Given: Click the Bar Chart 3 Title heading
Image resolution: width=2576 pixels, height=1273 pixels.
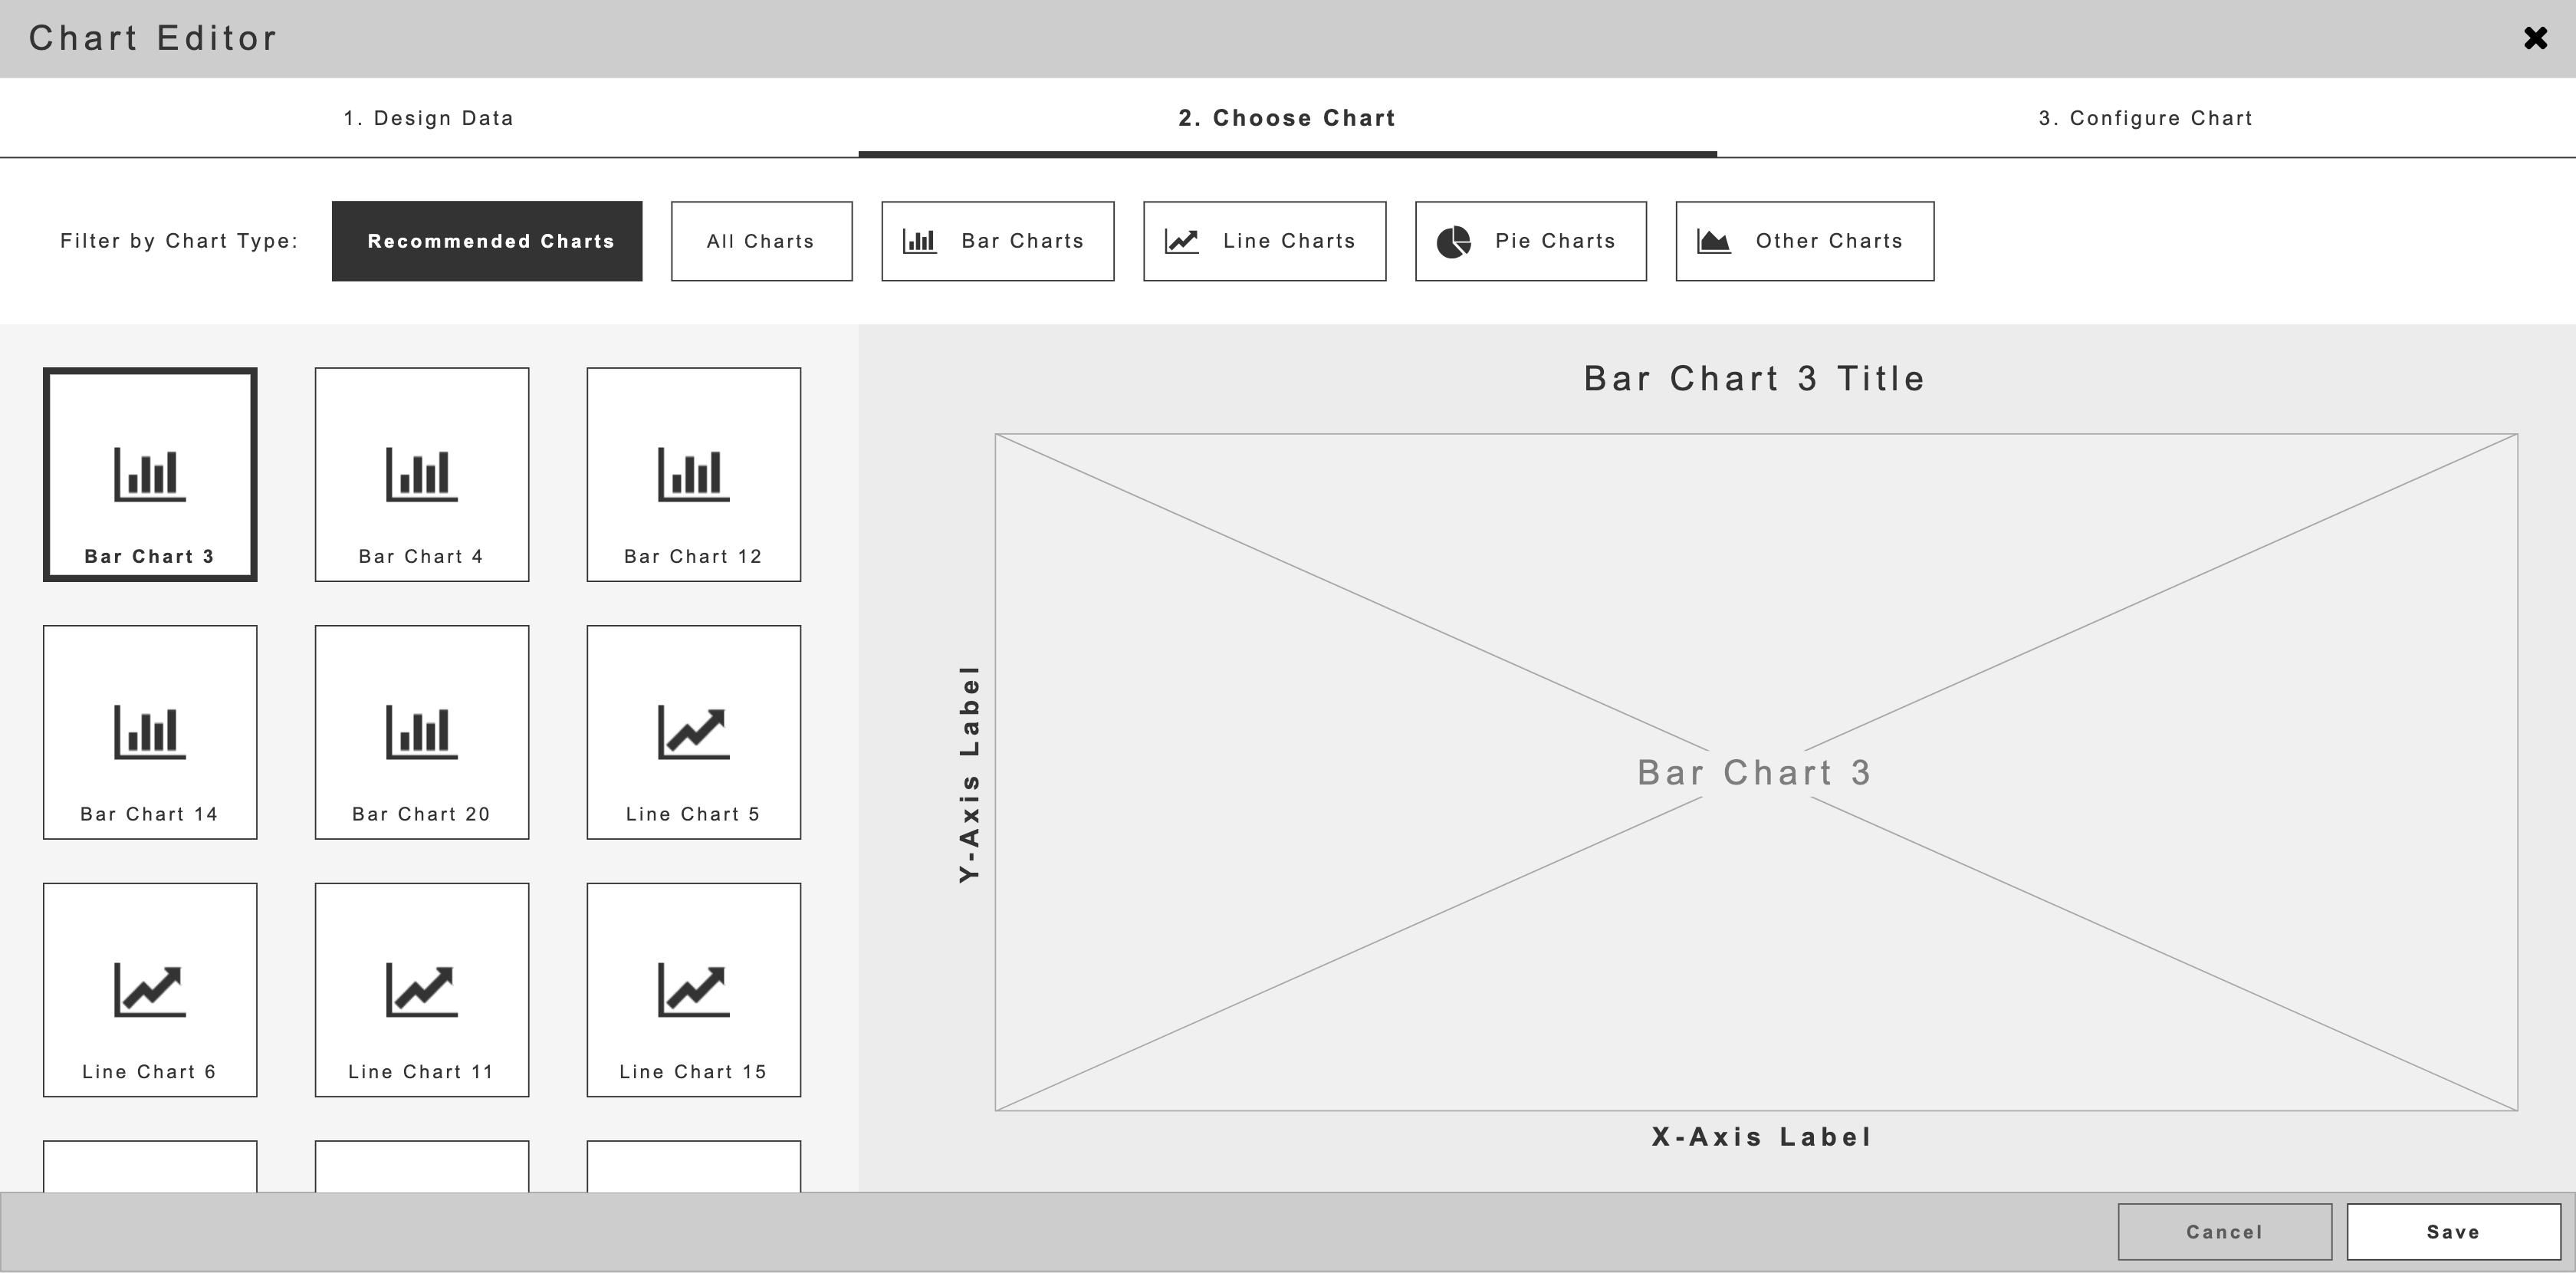Looking at the screenshot, I should coord(1755,379).
